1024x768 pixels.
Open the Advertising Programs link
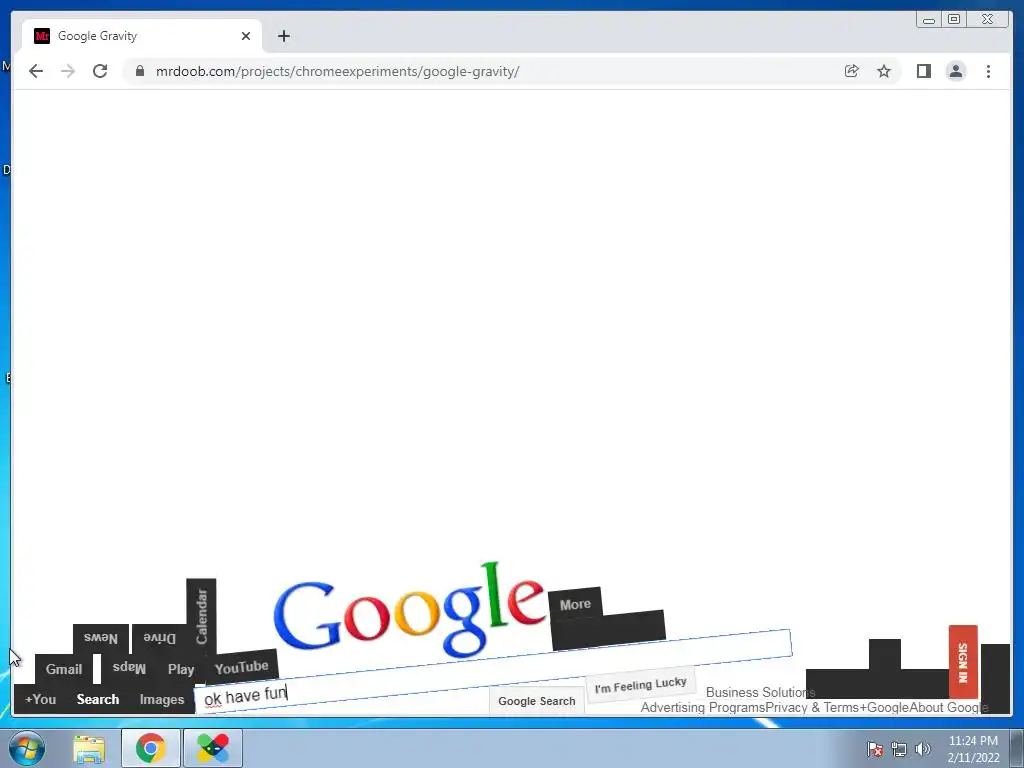(x=703, y=707)
